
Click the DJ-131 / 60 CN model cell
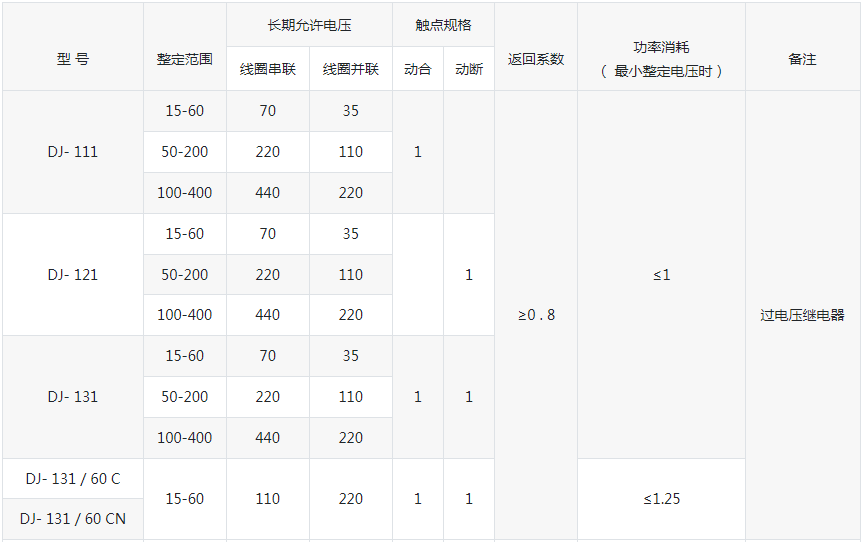pos(72,519)
